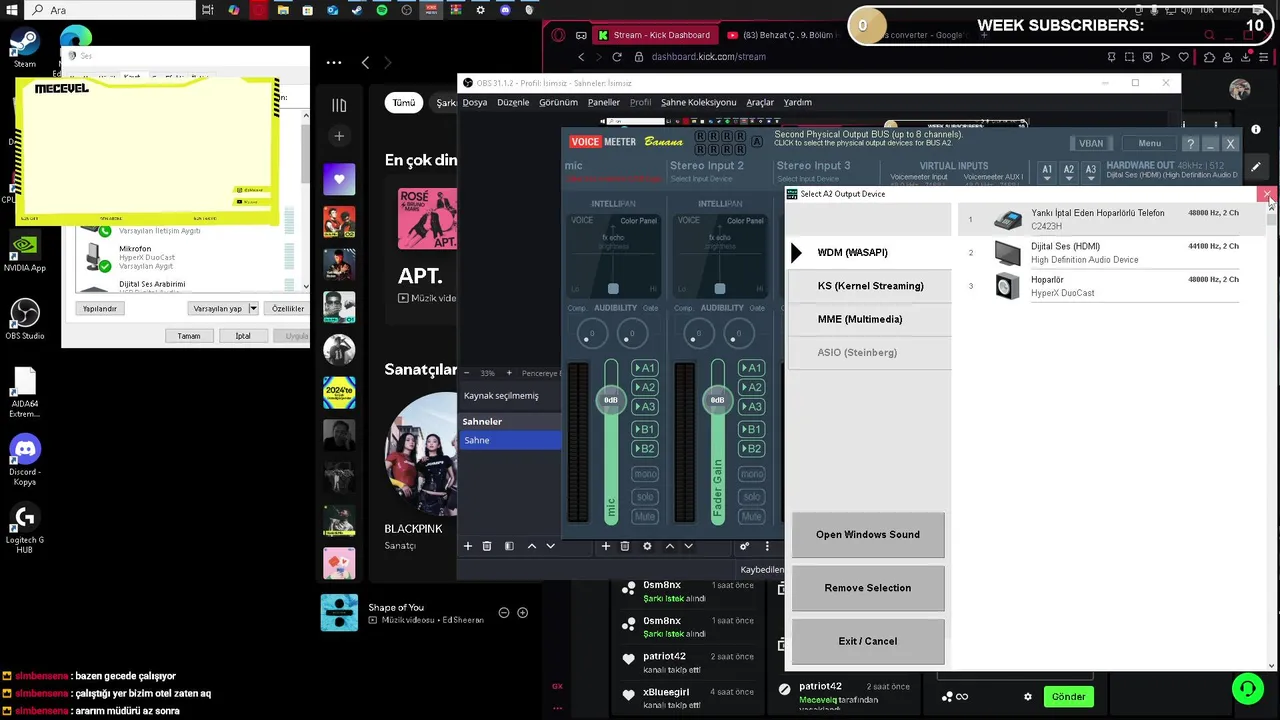Open the AIDA64 Extreme desktop shortcut
1280x720 pixels.
[x=24, y=393]
